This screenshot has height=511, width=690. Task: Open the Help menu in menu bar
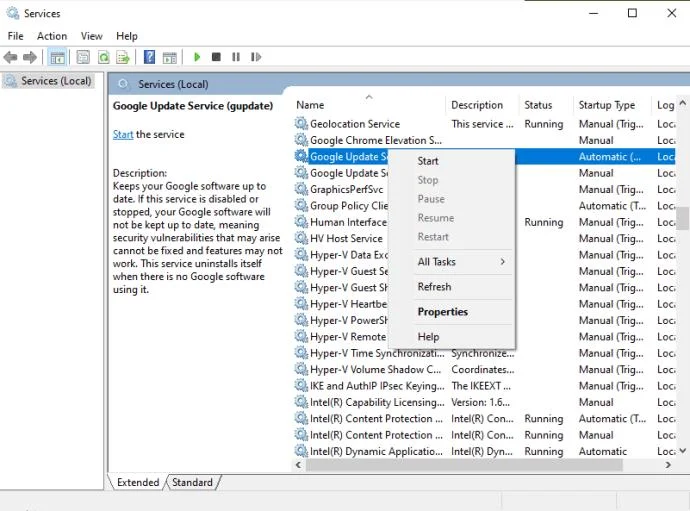click(x=127, y=36)
